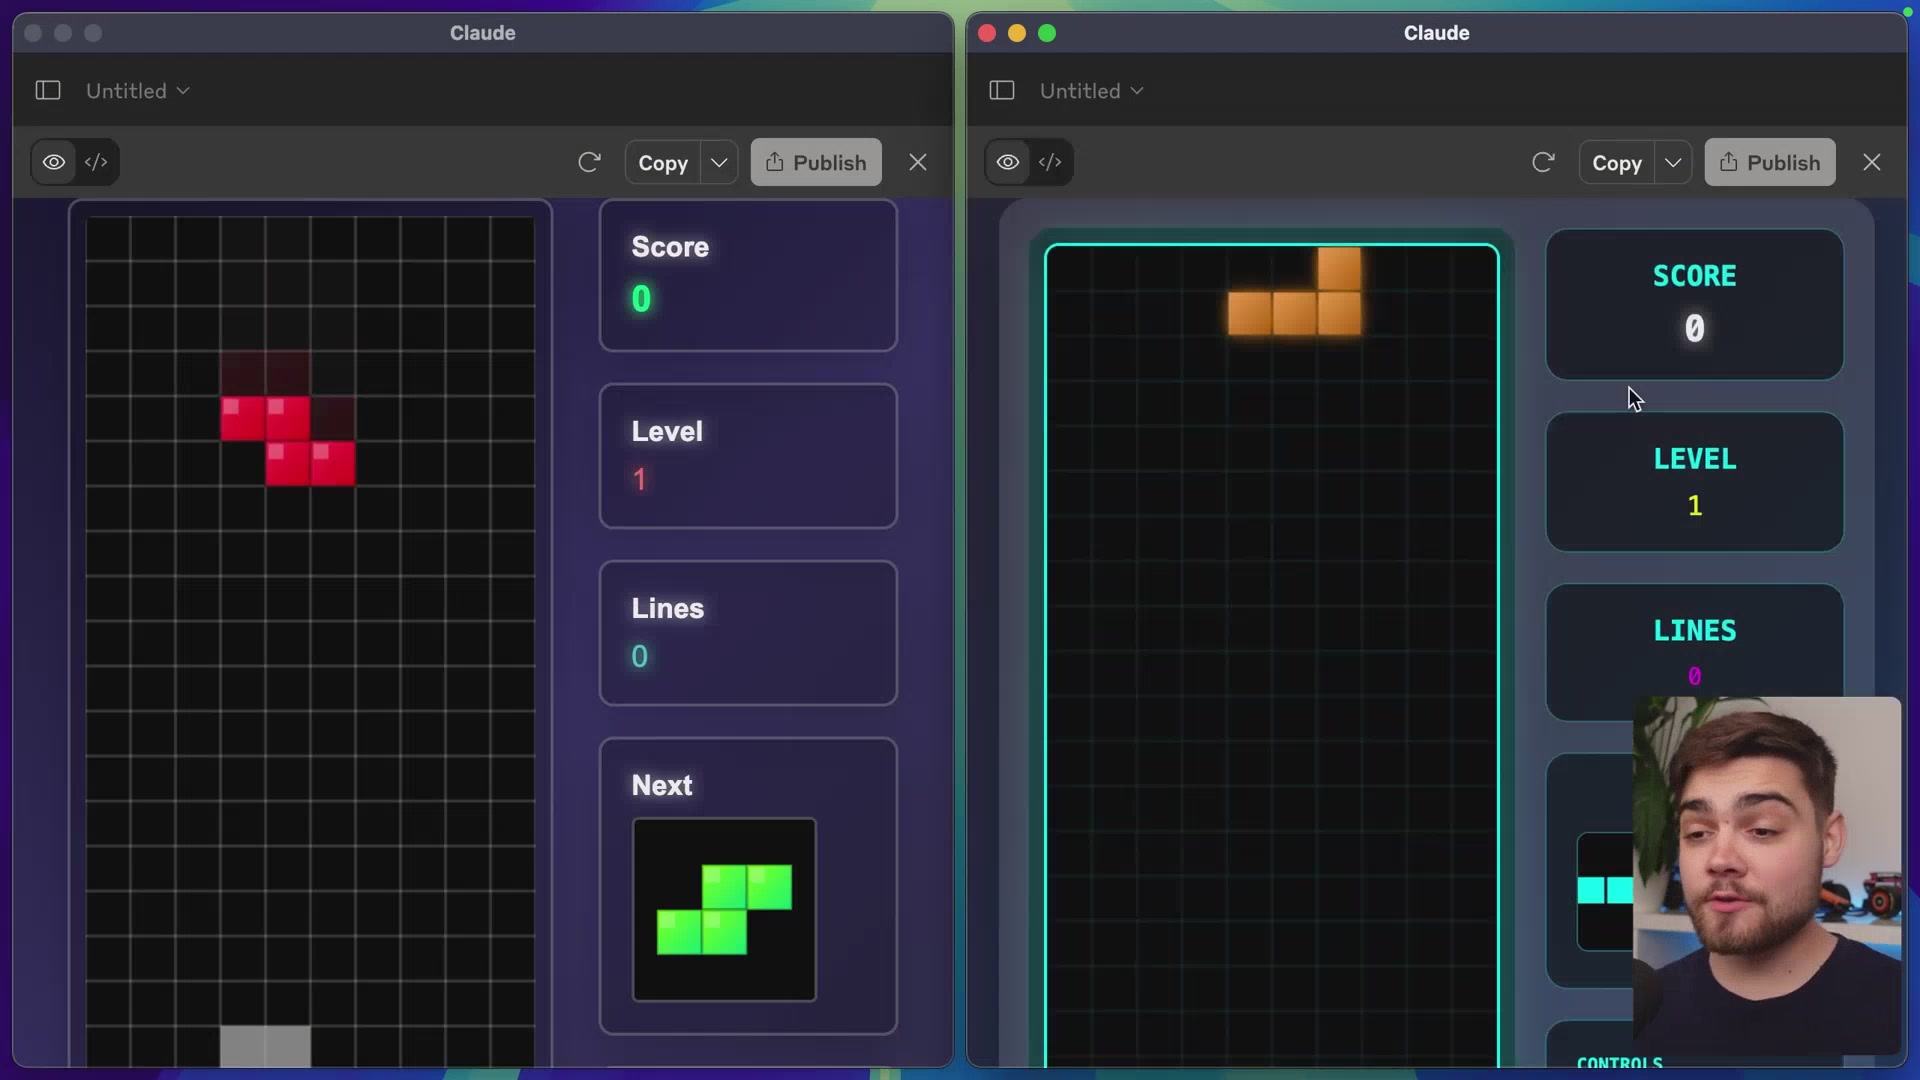Open the left Untitled conversation title menu
This screenshot has height=1080, width=1920.
(x=137, y=90)
